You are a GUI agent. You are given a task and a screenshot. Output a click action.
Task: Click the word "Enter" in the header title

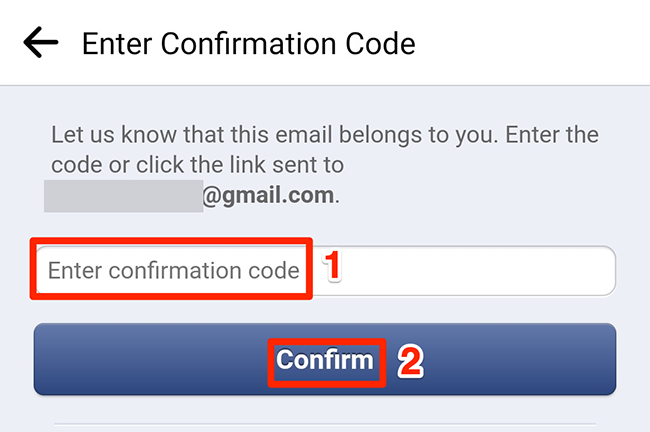(111, 44)
